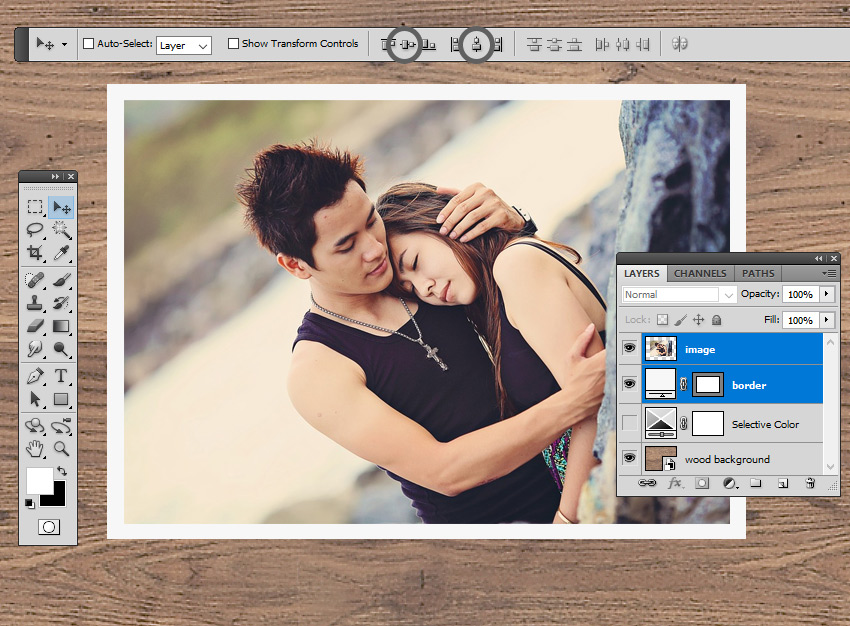The width and height of the screenshot is (850, 626).
Task: Hide the wood background layer
Action: click(629, 458)
